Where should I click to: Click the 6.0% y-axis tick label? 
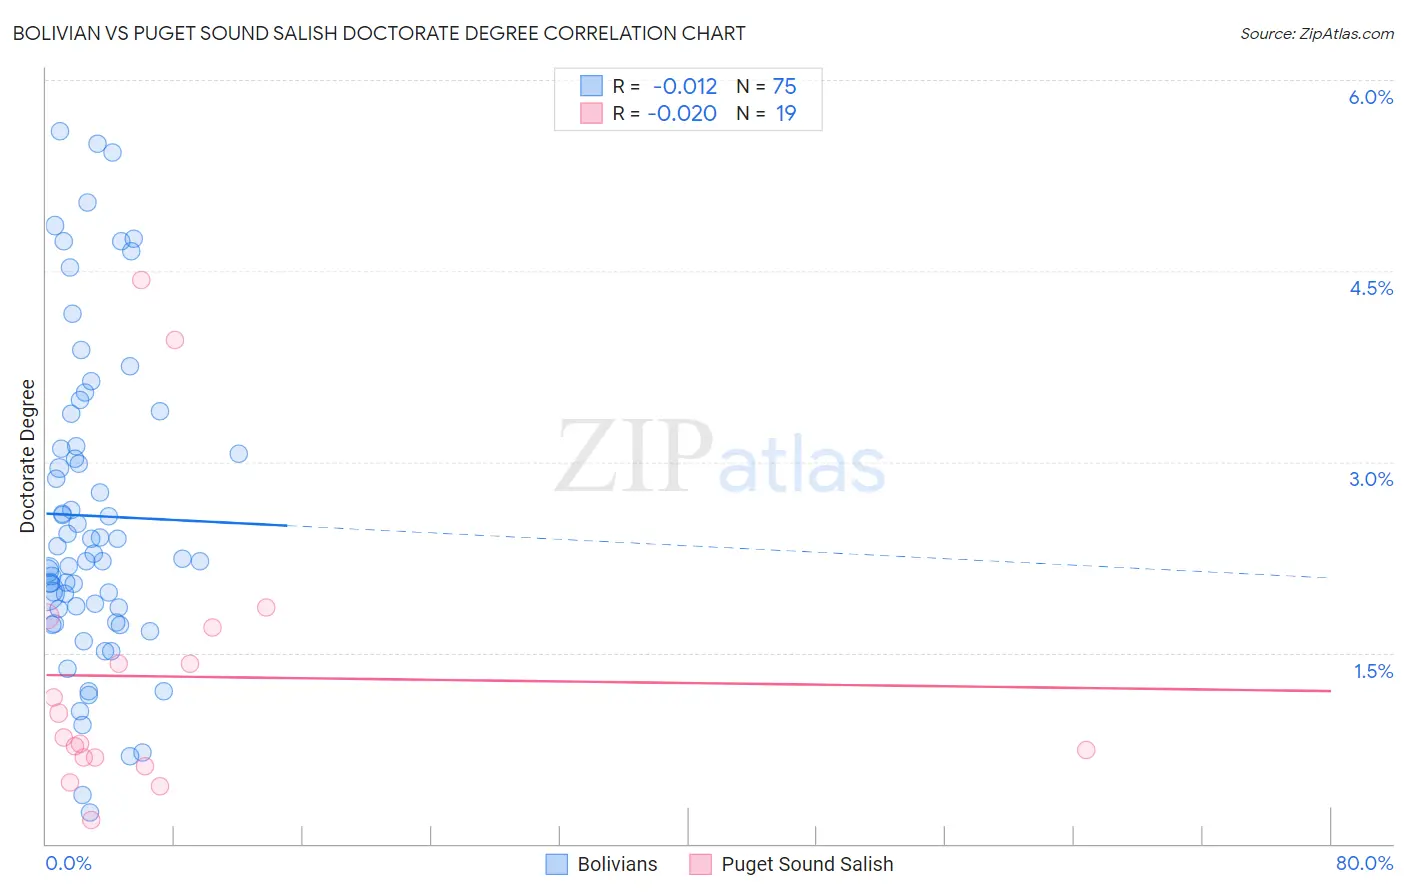pos(1371,97)
